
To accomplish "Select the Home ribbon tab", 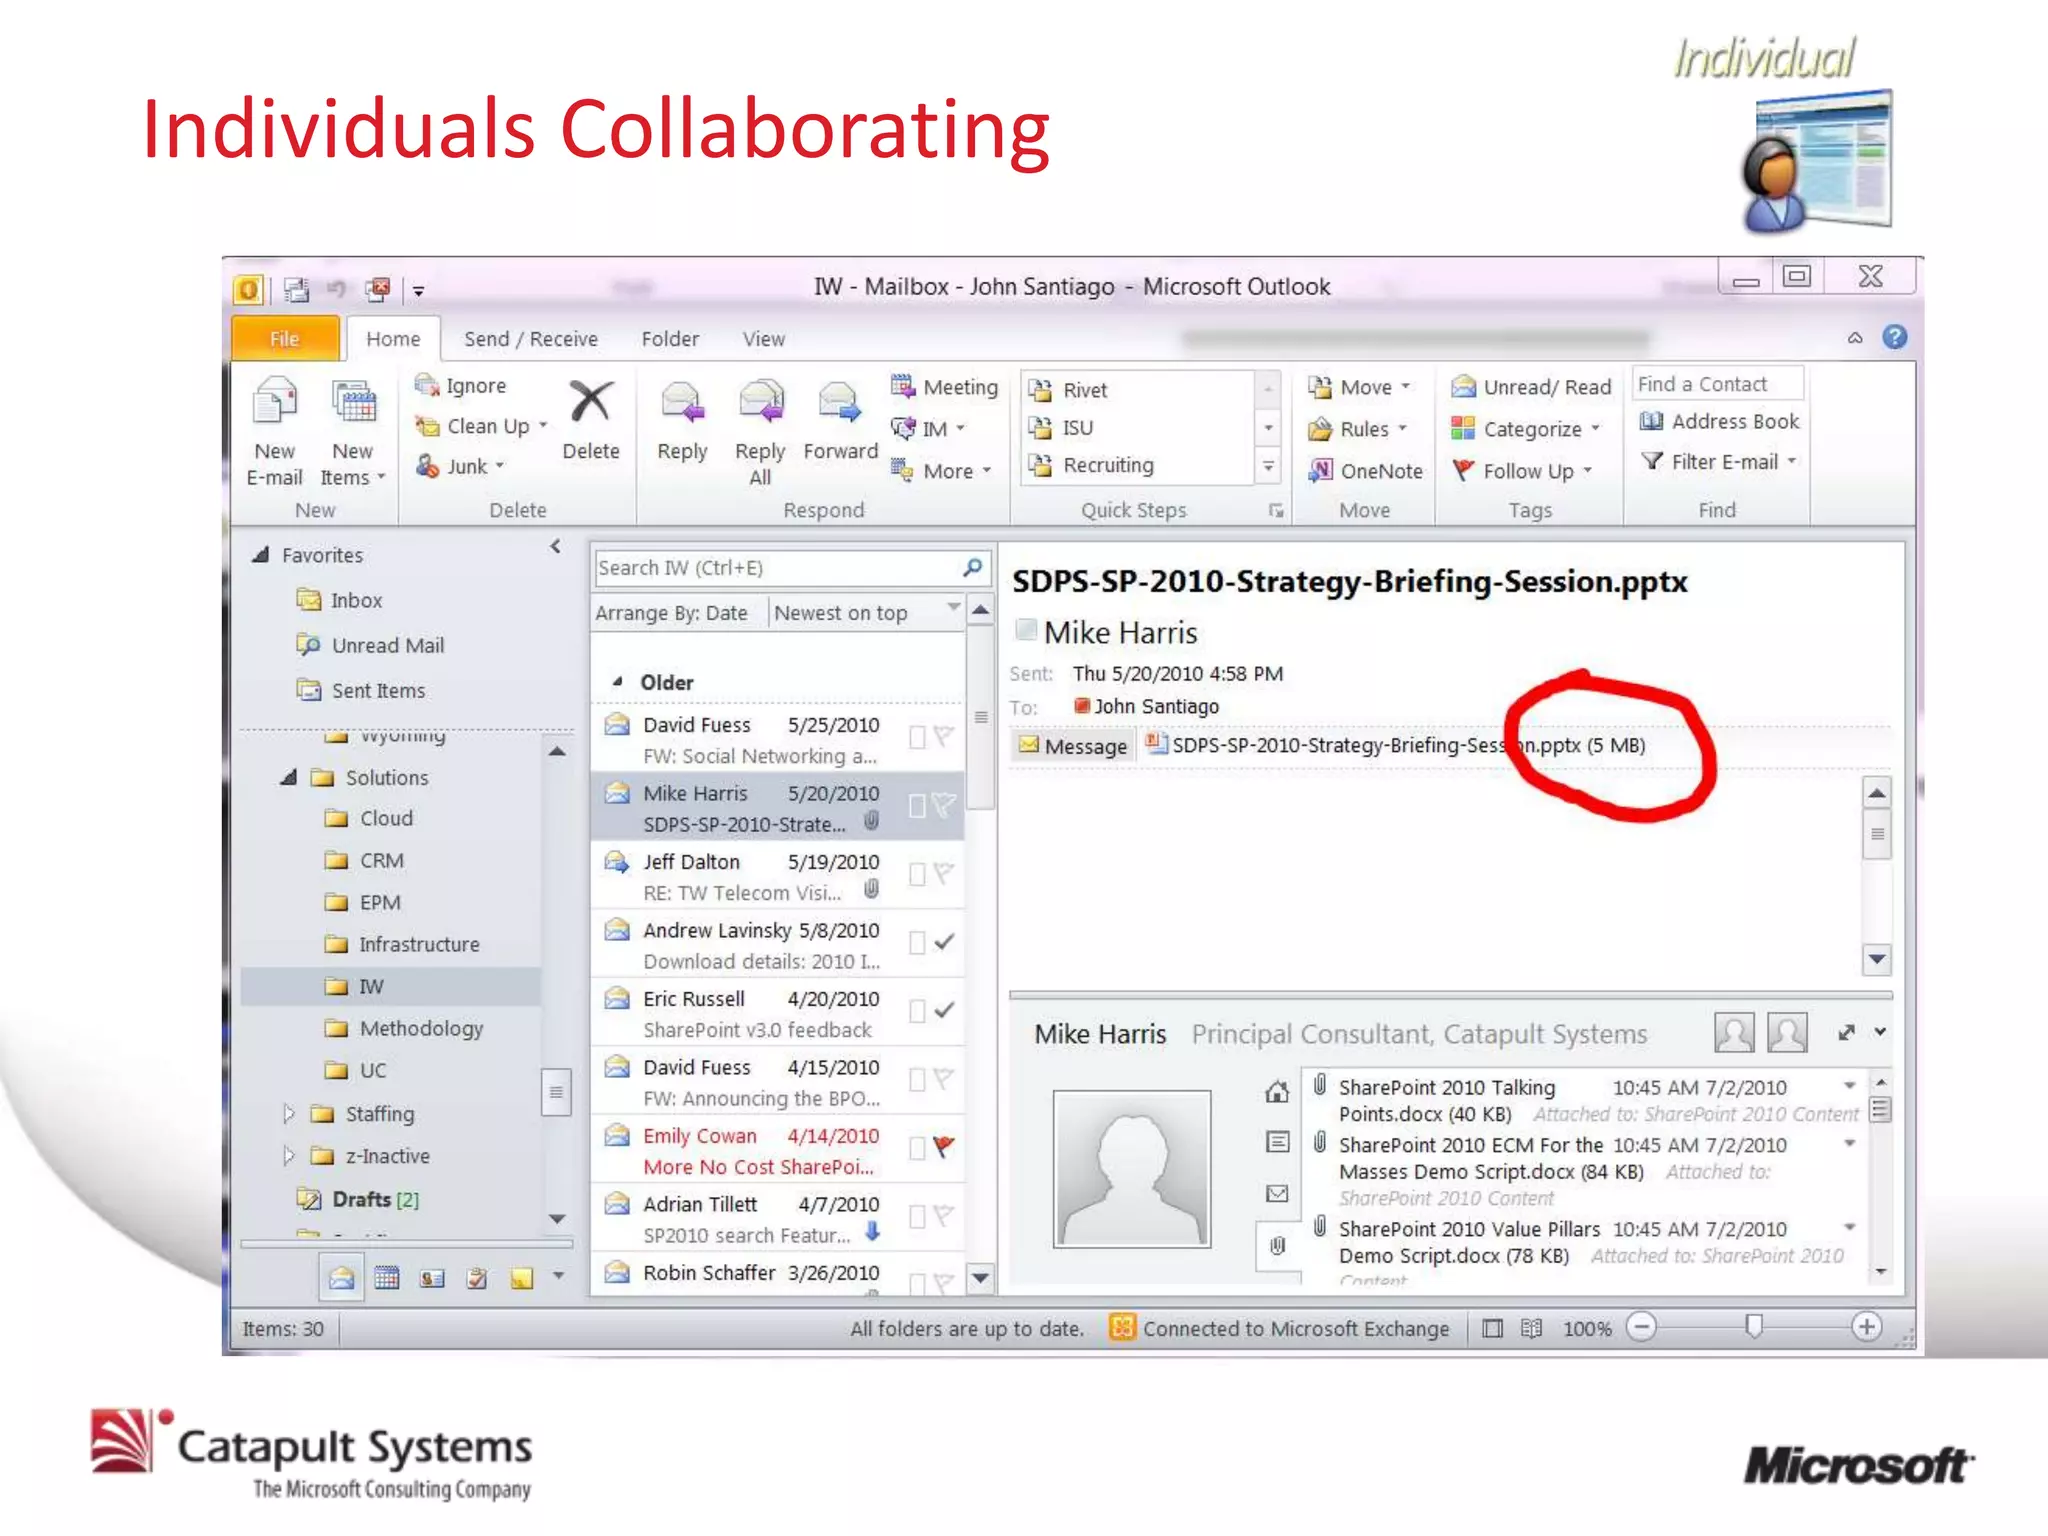I will (393, 339).
